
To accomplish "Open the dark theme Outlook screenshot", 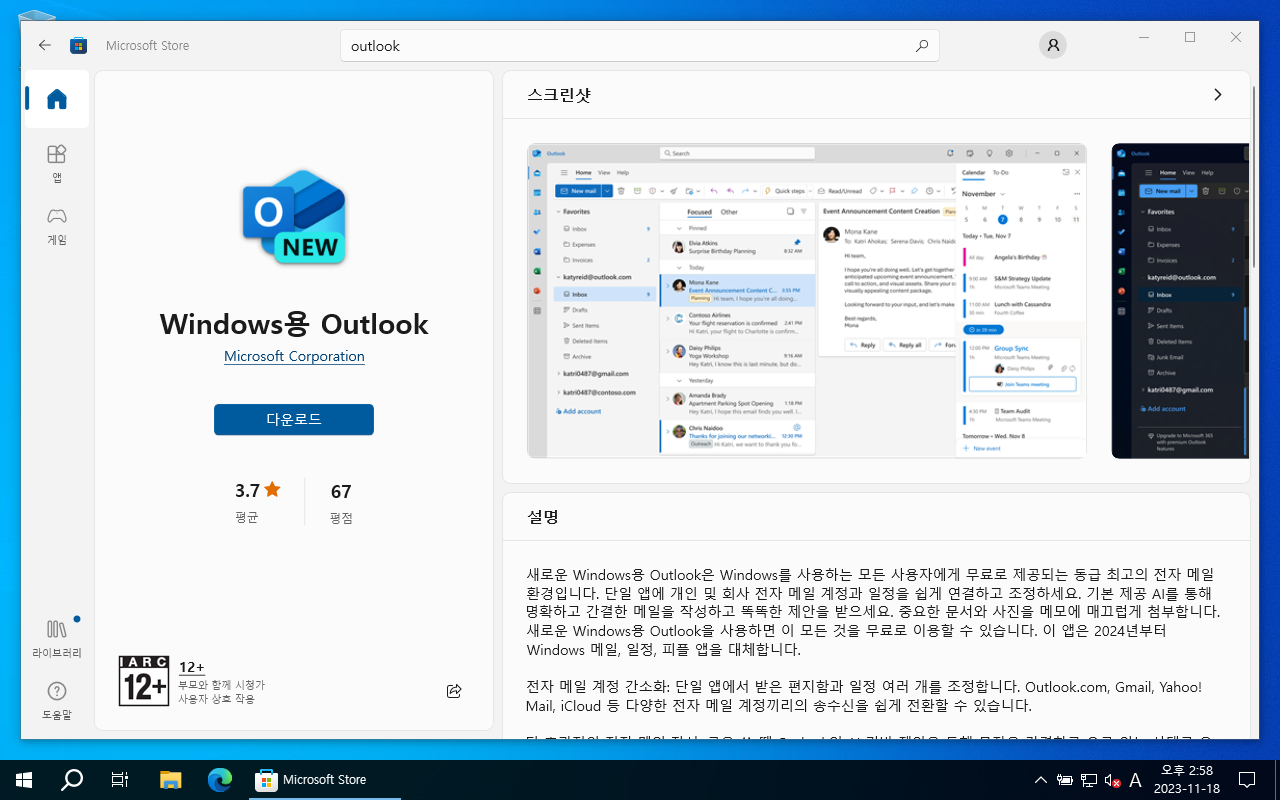I will pyautogui.click(x=1180, y=300).
